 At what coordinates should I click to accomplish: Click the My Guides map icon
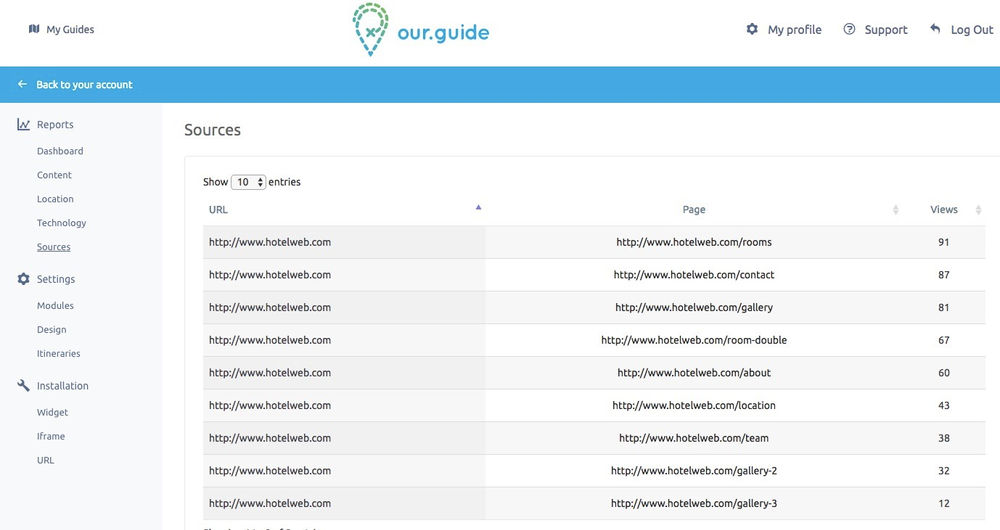[34, 29]
